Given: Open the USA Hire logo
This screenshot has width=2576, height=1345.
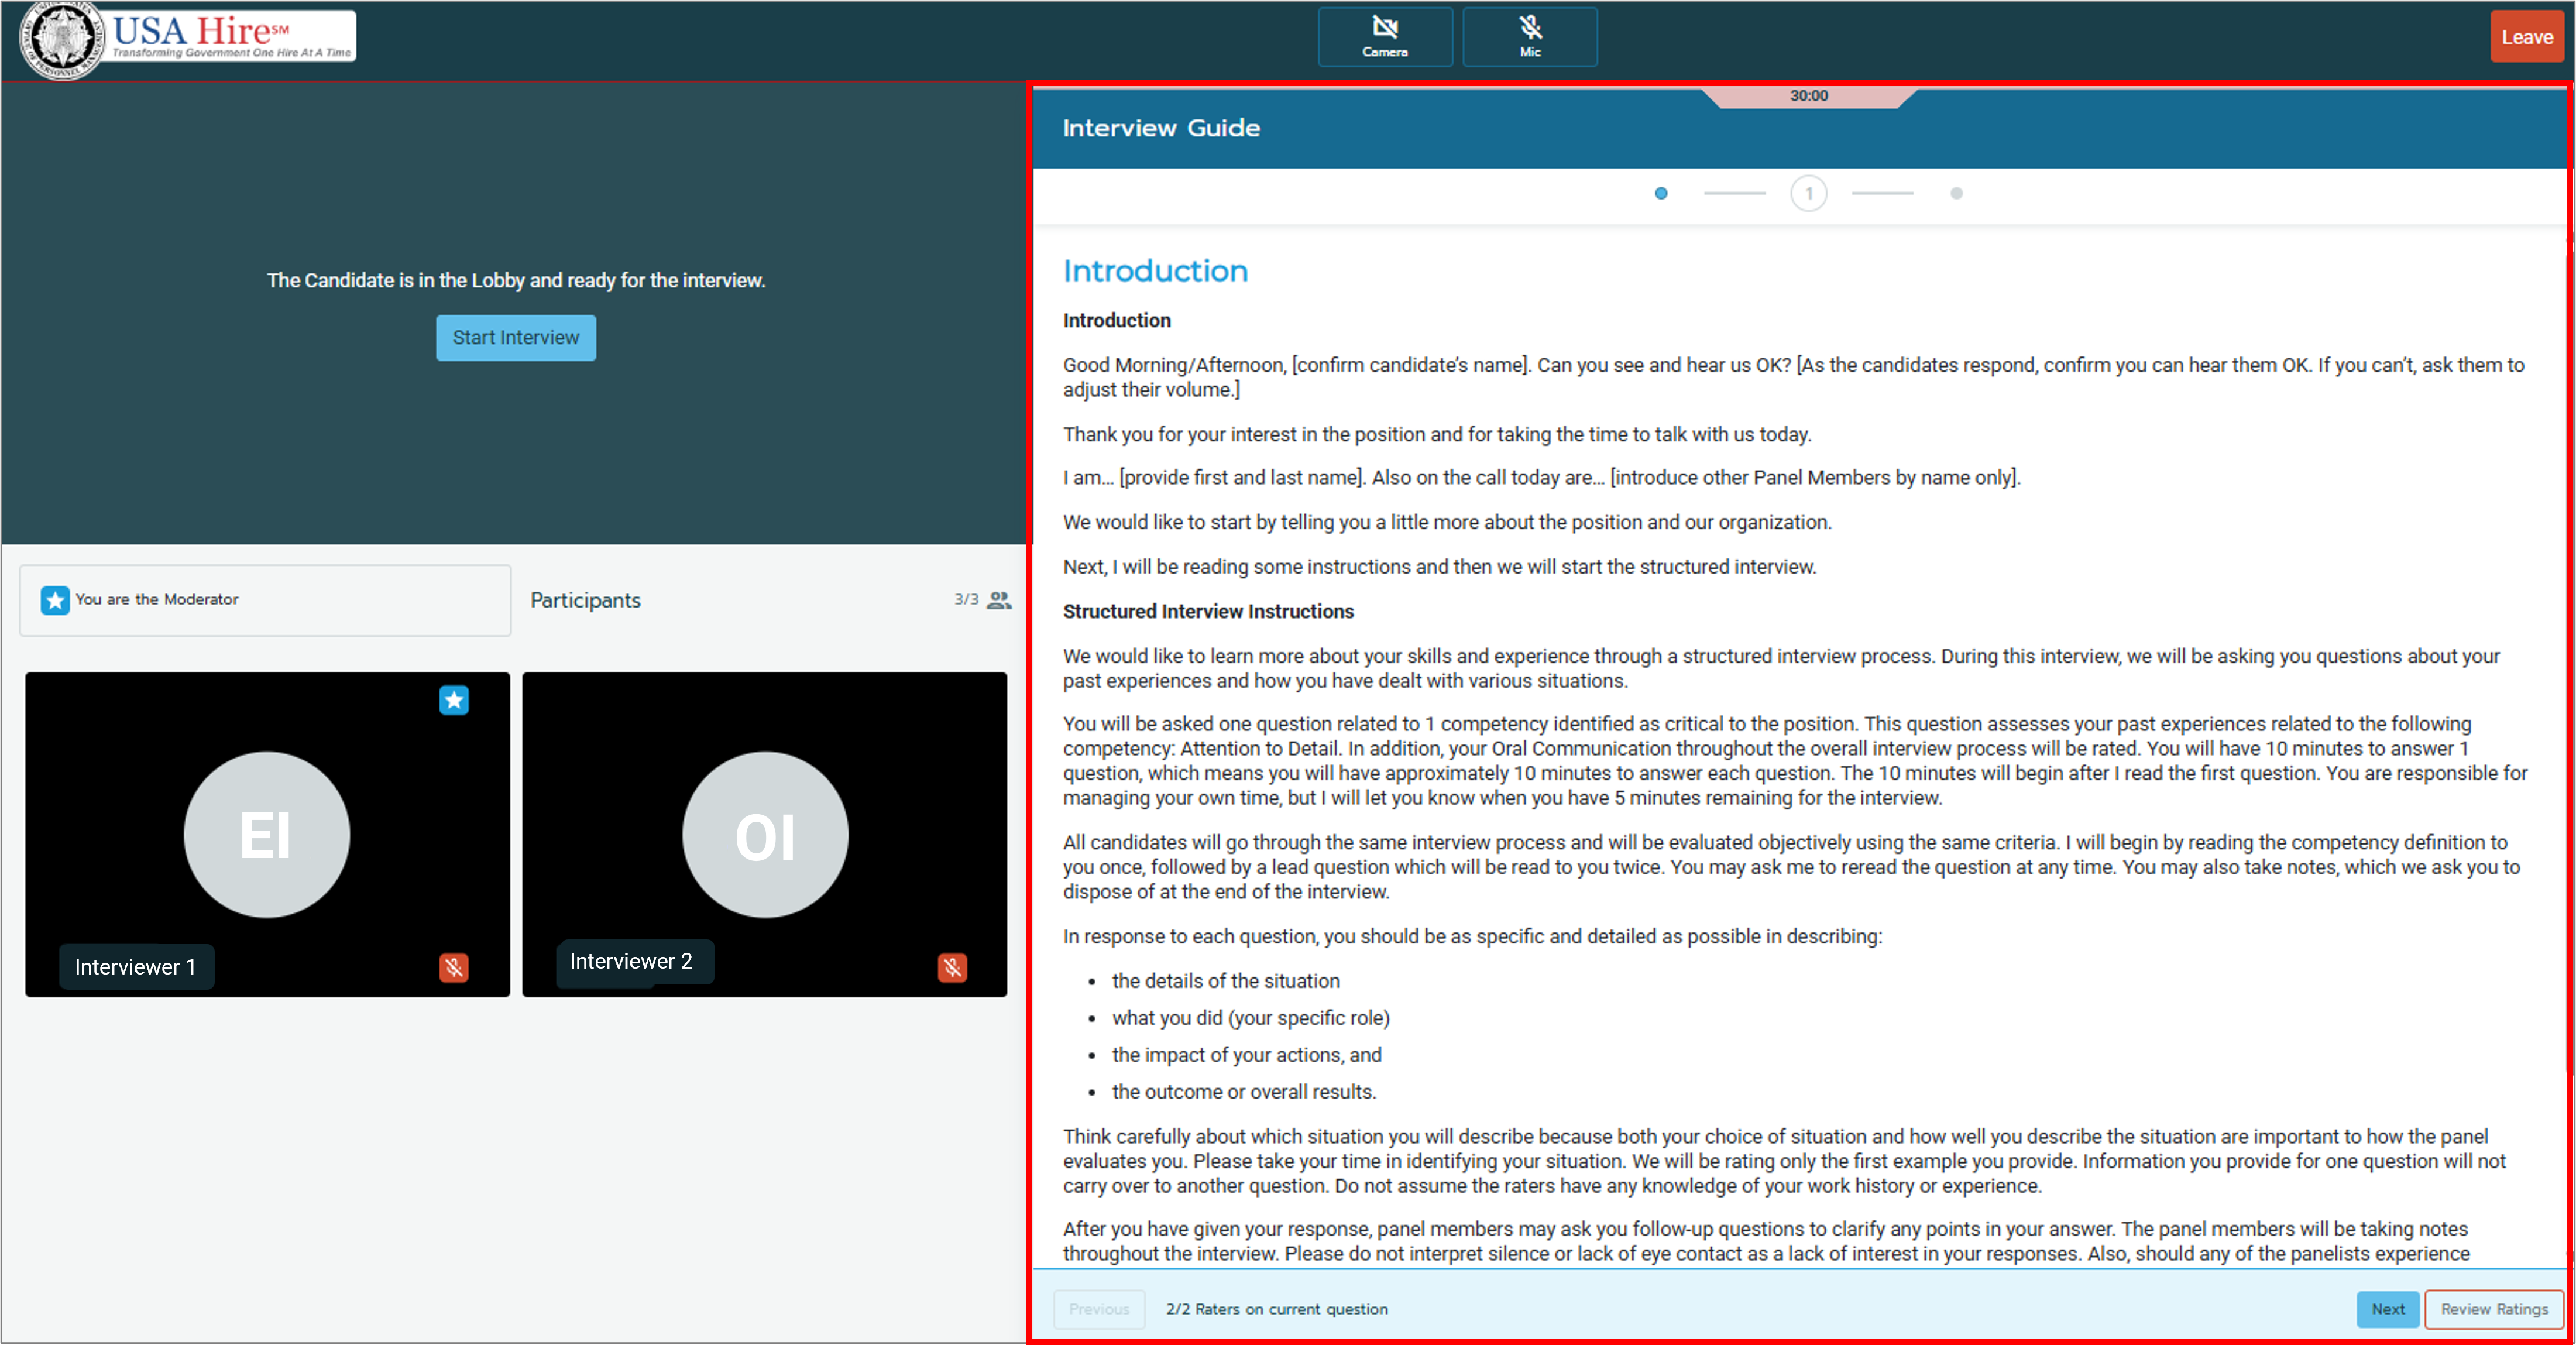Looking at the screenshot, I should [189, 38].
